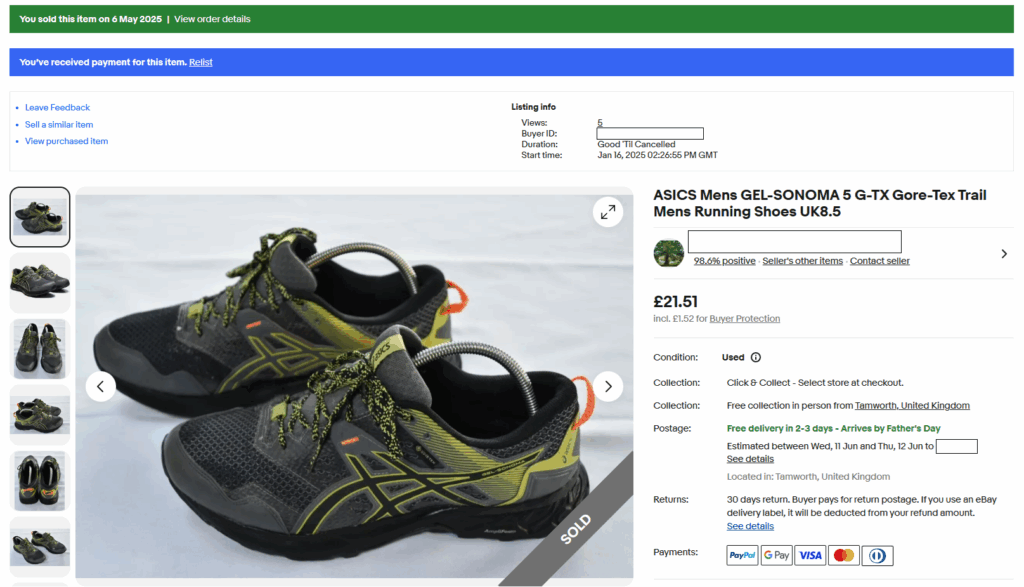Click the Google Pay payment icon

776,556
